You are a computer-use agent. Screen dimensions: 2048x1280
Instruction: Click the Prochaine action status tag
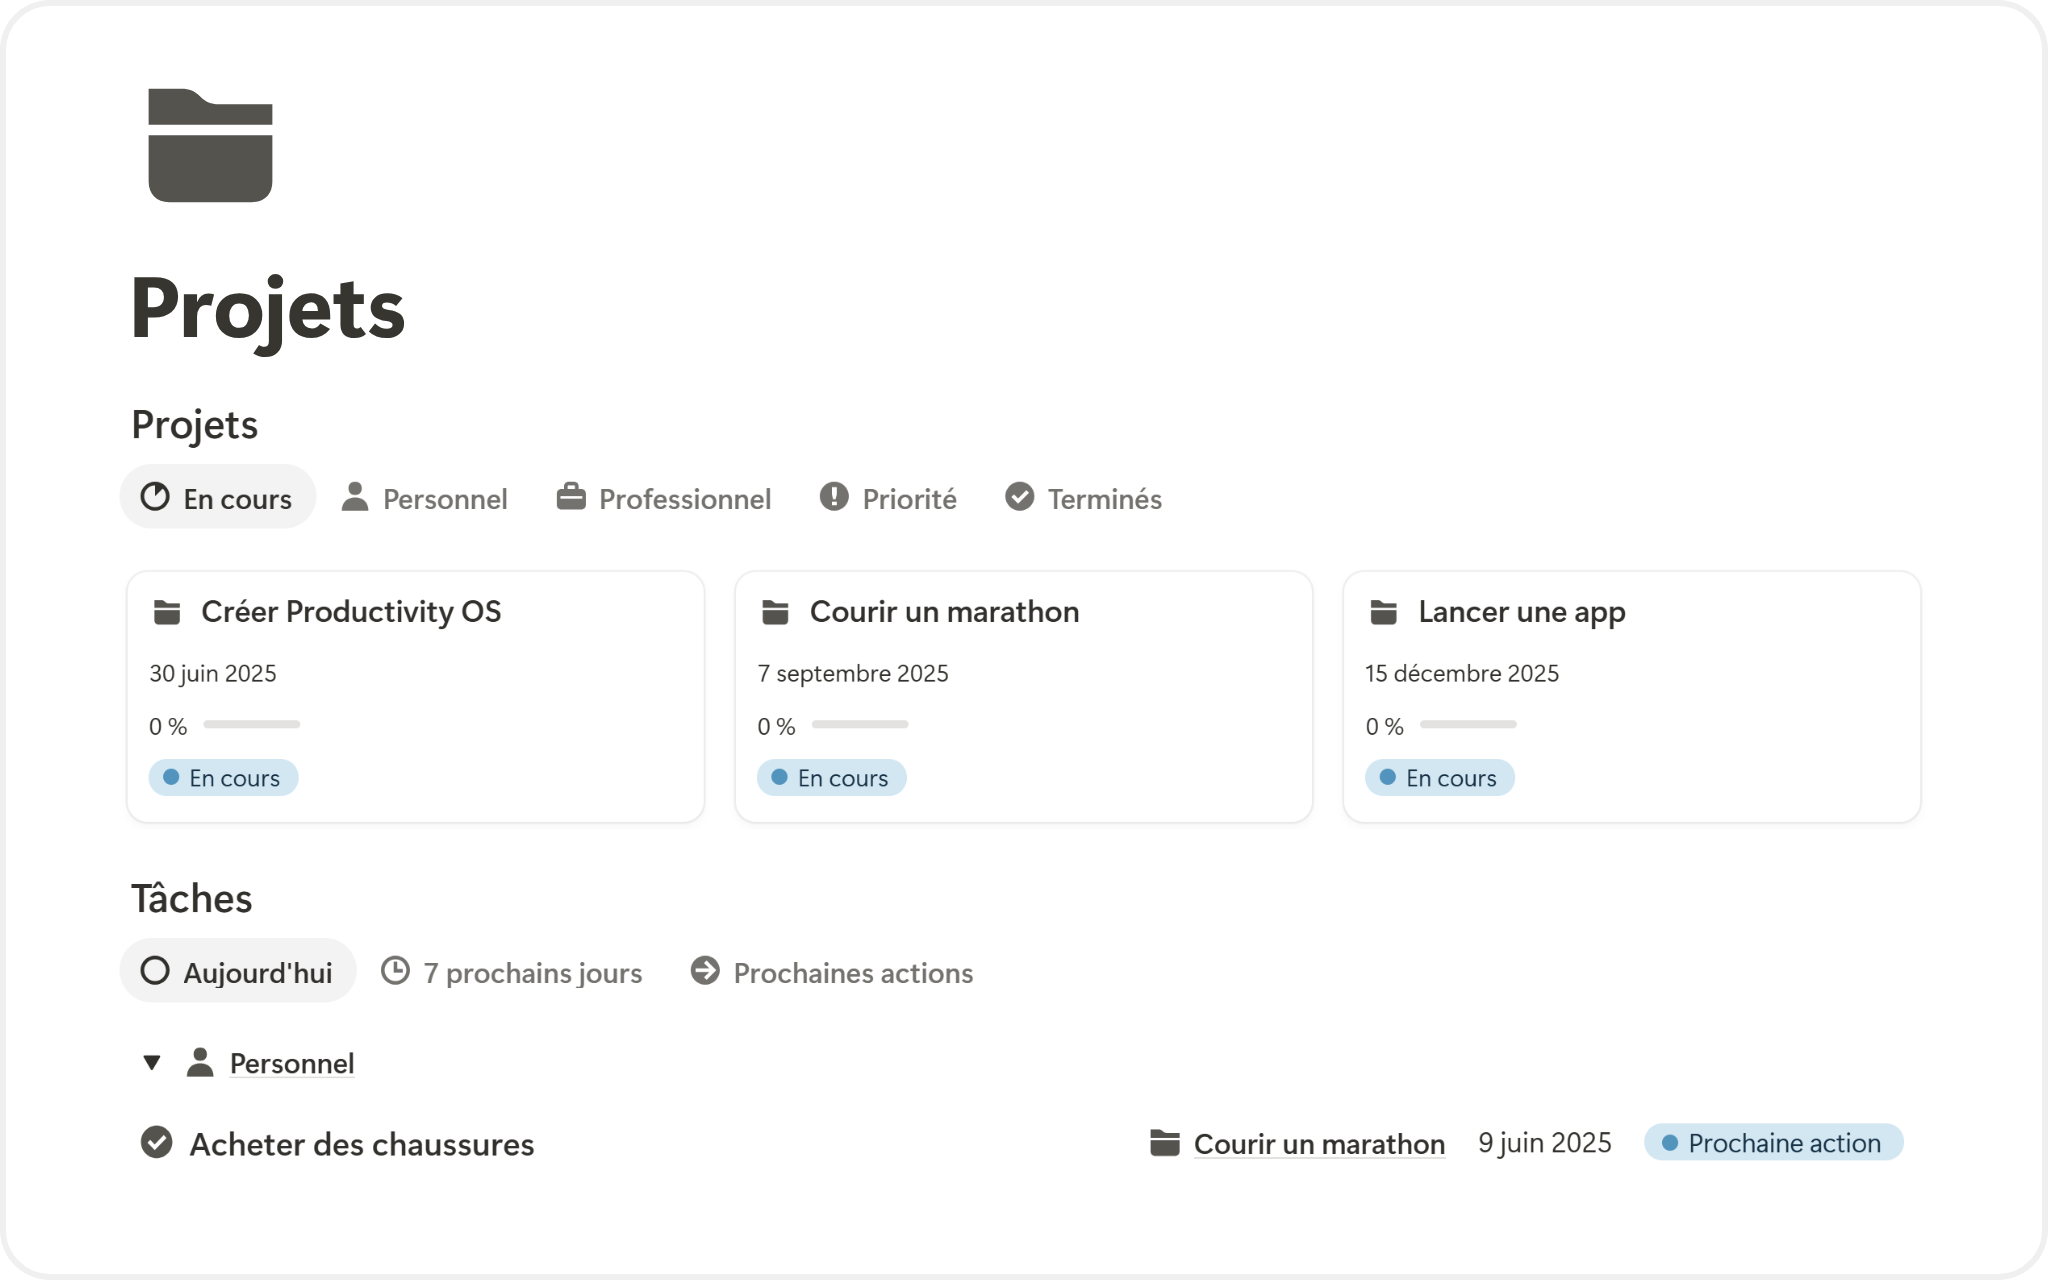click(x=1773, y=1143)
